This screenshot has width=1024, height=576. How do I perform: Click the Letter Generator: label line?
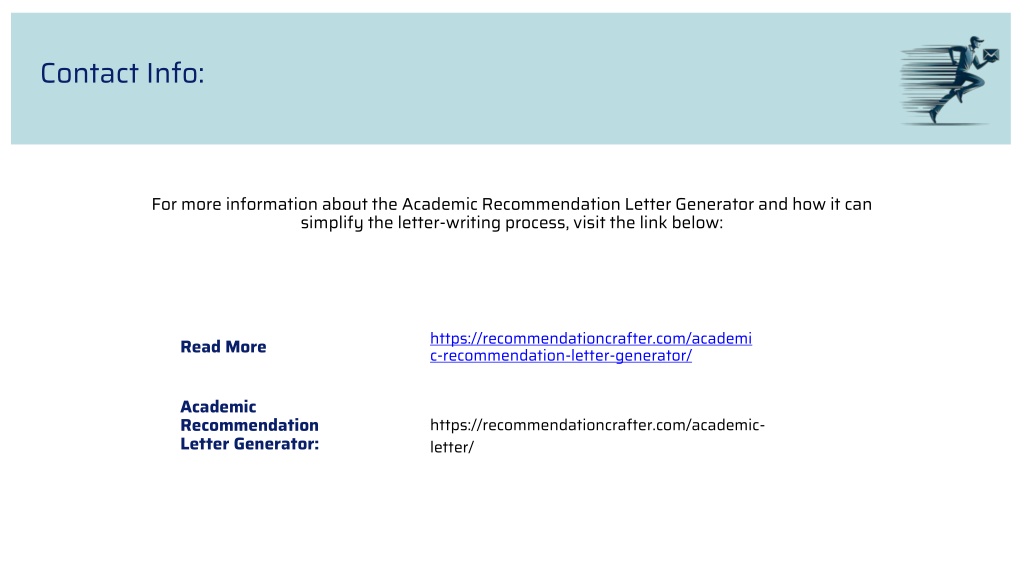pos(249,444)
